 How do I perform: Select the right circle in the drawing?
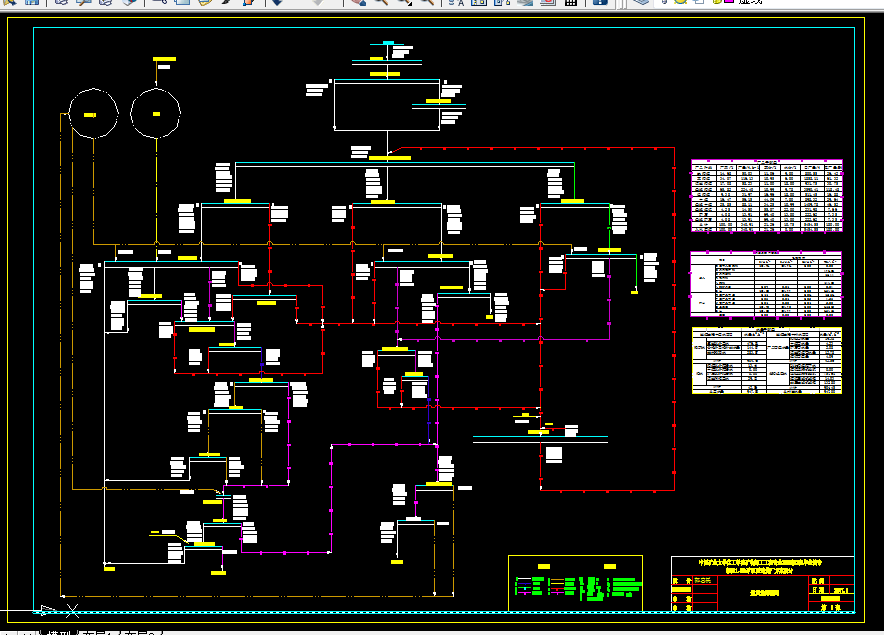point(156,113)
